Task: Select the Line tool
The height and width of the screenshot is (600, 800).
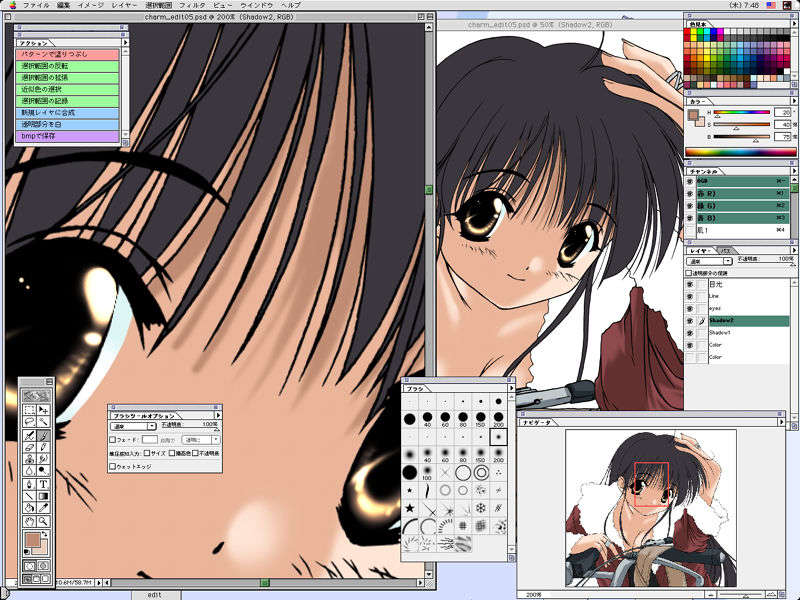Action: (30, 495)
